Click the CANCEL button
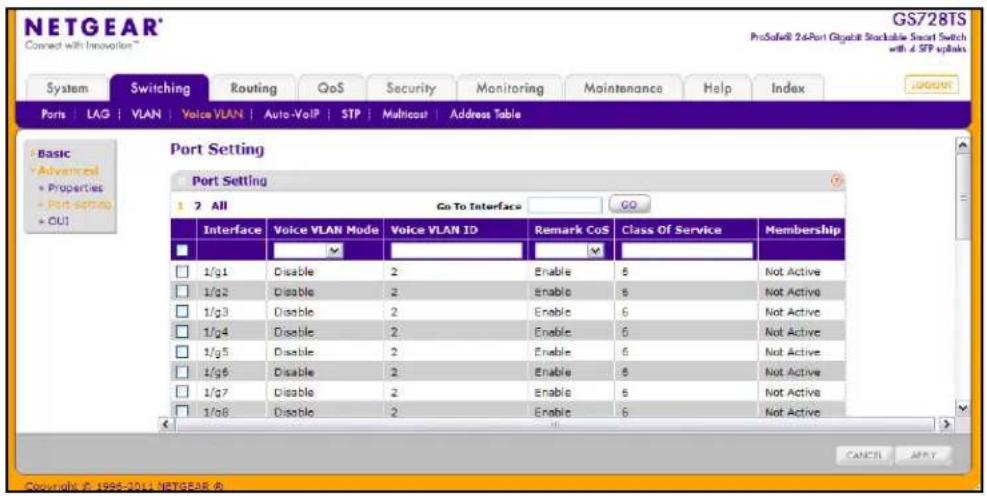This screenshot has width=987, height=496. click(864, 455)
